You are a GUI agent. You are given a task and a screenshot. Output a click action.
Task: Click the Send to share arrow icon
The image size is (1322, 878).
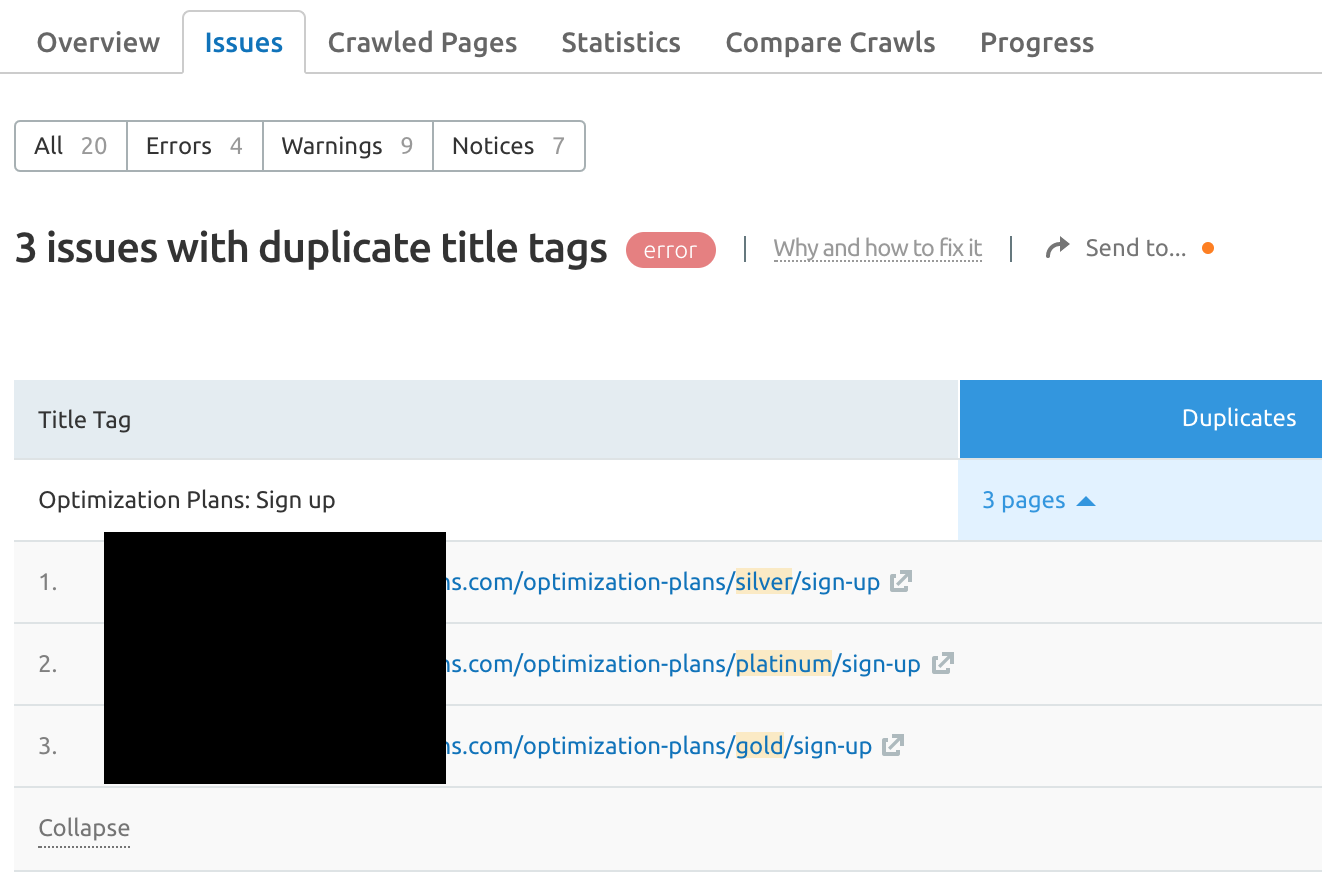tap(1057, 248)
